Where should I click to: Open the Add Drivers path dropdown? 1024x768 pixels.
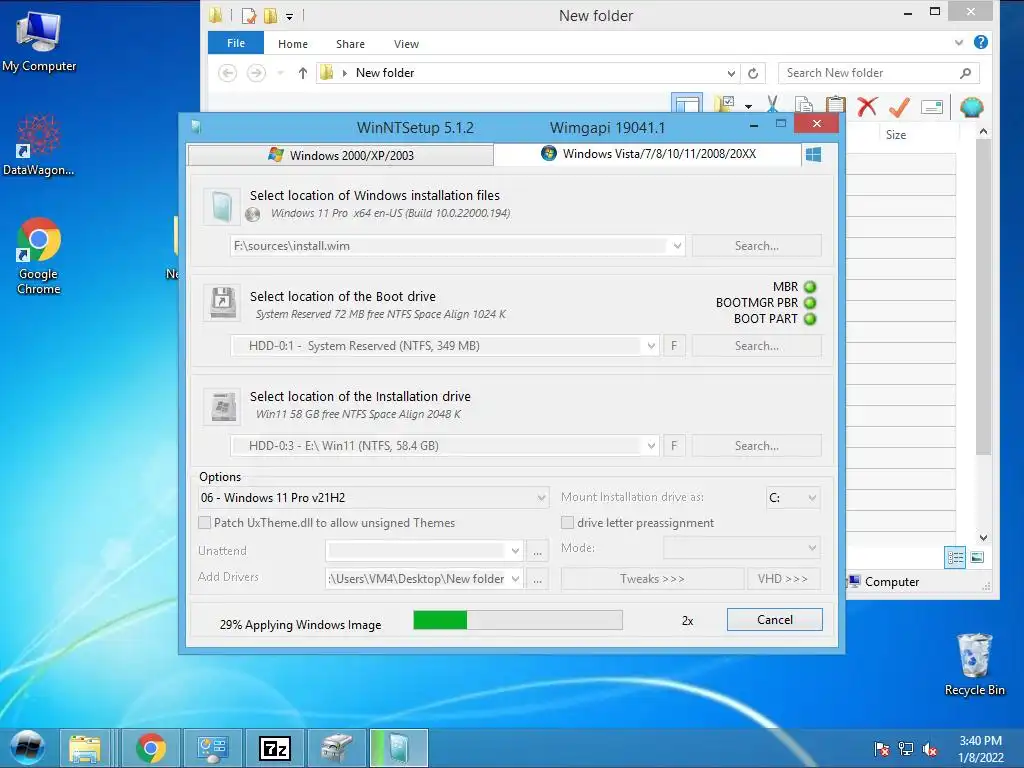515,579
